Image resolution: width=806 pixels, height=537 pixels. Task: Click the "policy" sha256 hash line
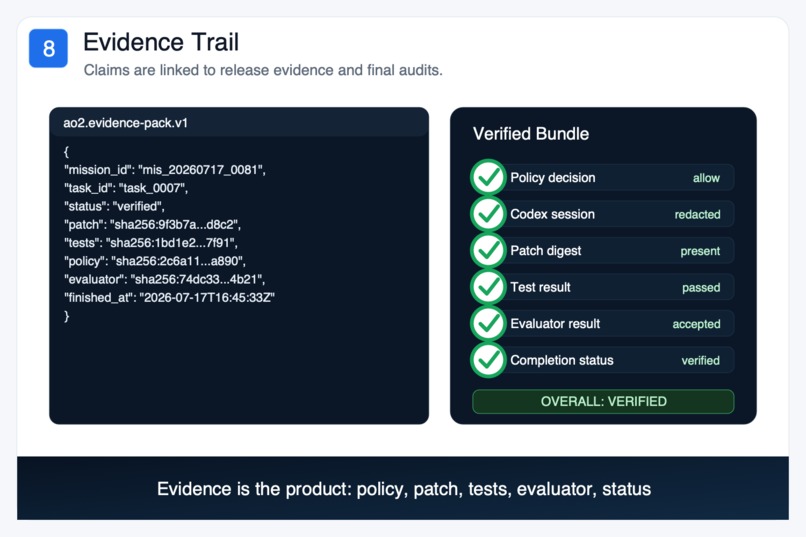(155, 261)
